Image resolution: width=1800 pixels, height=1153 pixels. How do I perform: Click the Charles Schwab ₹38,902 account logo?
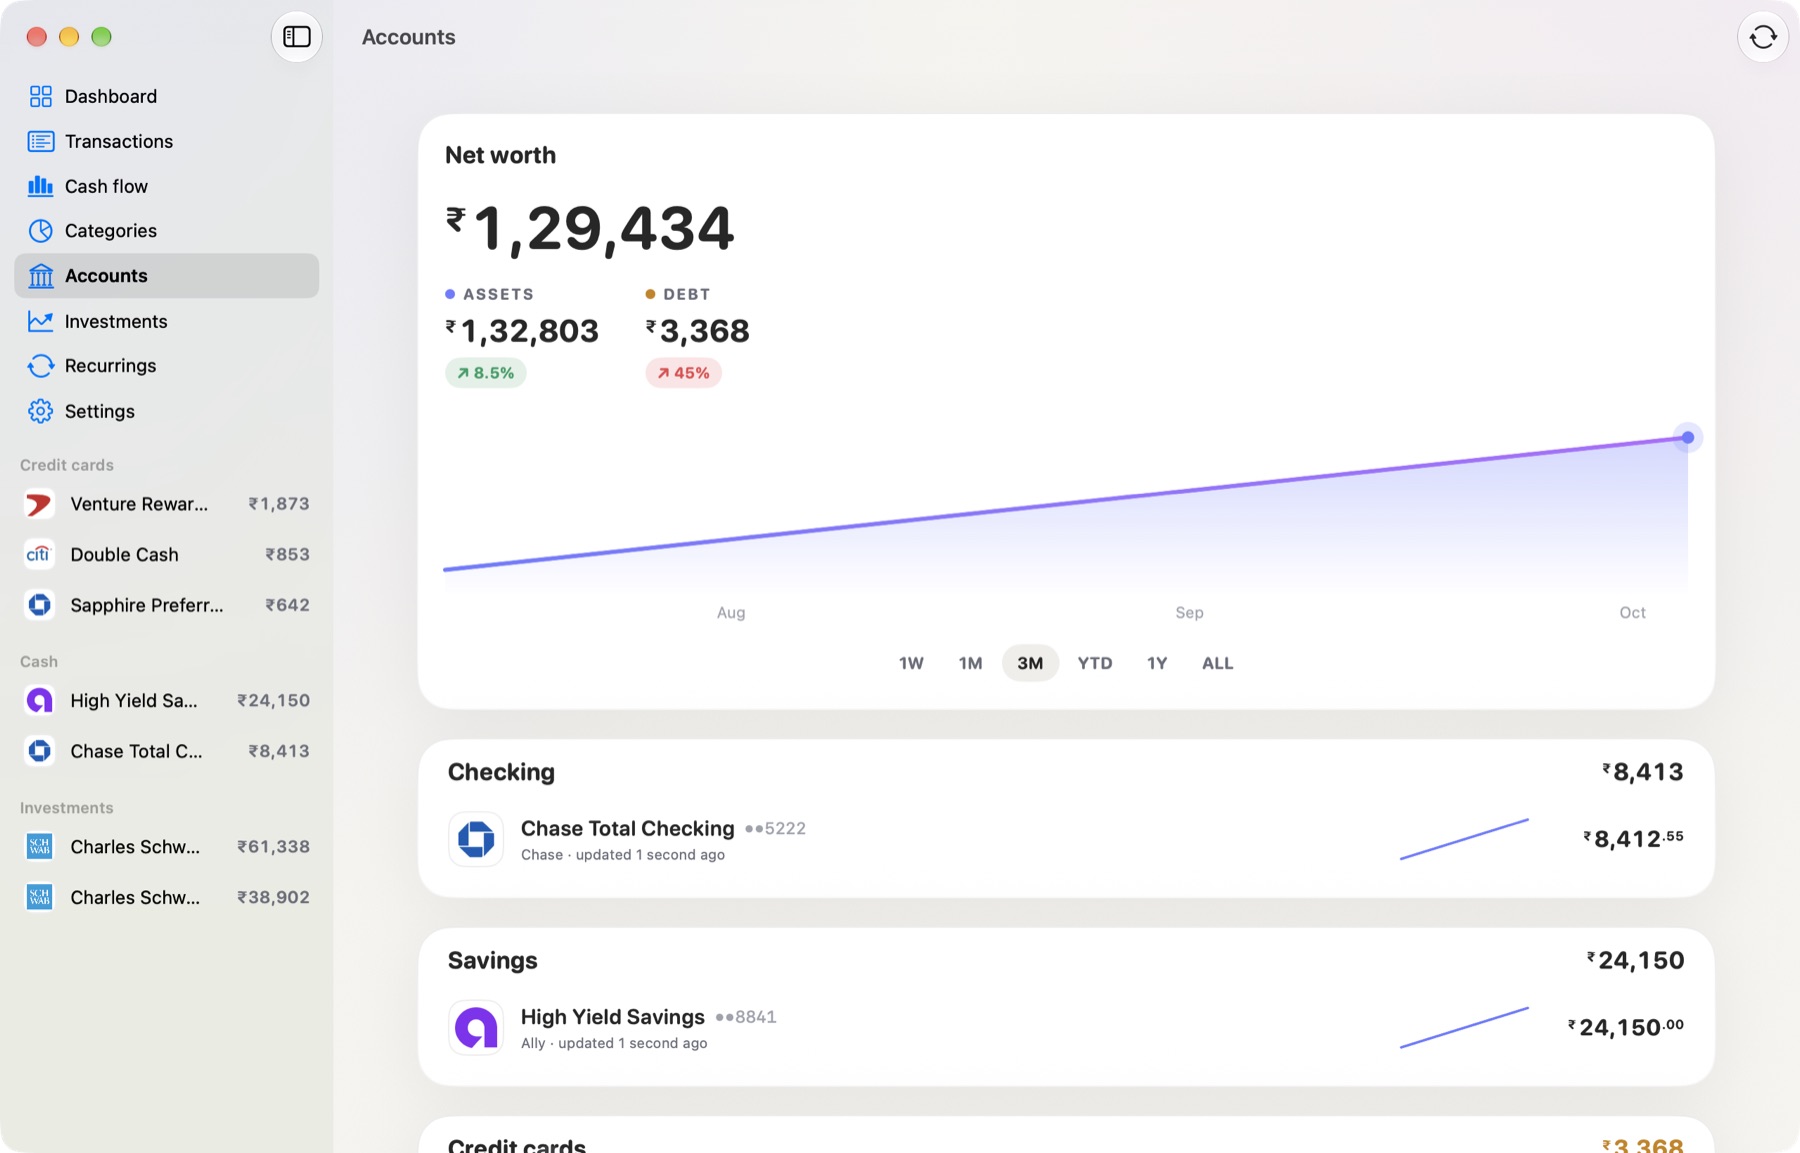(x=39, y=897)
